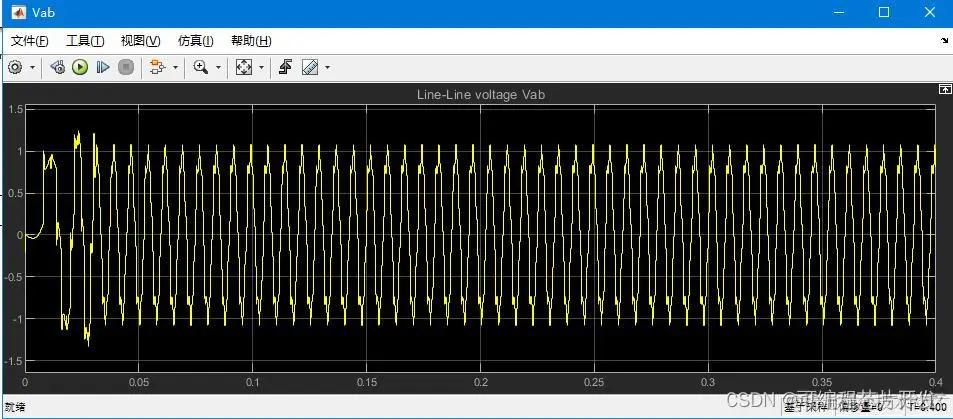Expand the measurements dropdown arrow
The height and width of the screenshot is (419, 953).
(328, 68)
